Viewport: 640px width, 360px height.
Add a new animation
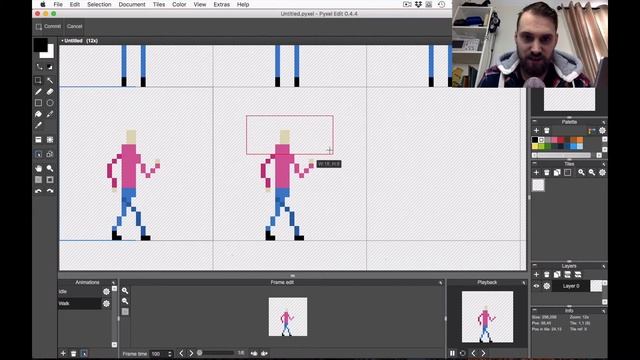[63, 353]
